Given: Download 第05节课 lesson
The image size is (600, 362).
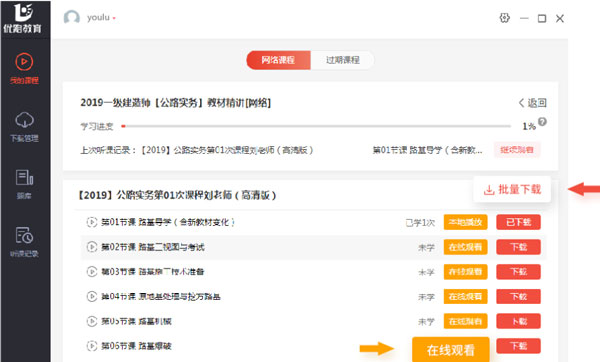Looking at the screenshot, I should point(518,321).
